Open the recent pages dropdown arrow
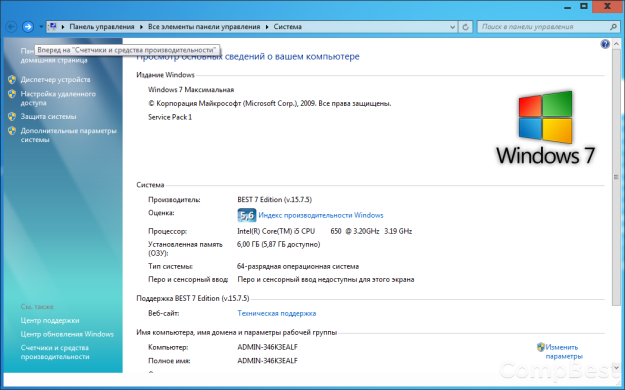The width and height of the screenshot is (625, 390). [x=41, y=27]
